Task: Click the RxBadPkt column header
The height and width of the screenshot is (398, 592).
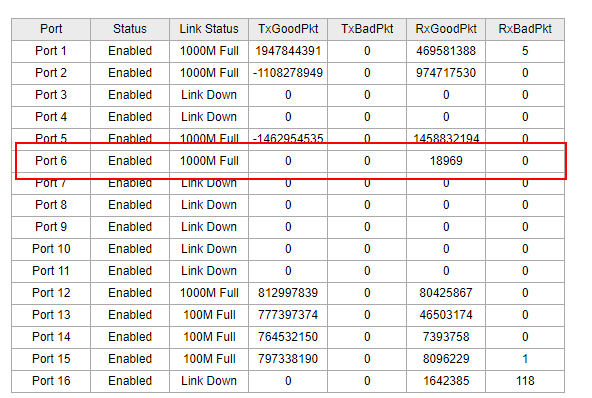Action: click(525, 29)
